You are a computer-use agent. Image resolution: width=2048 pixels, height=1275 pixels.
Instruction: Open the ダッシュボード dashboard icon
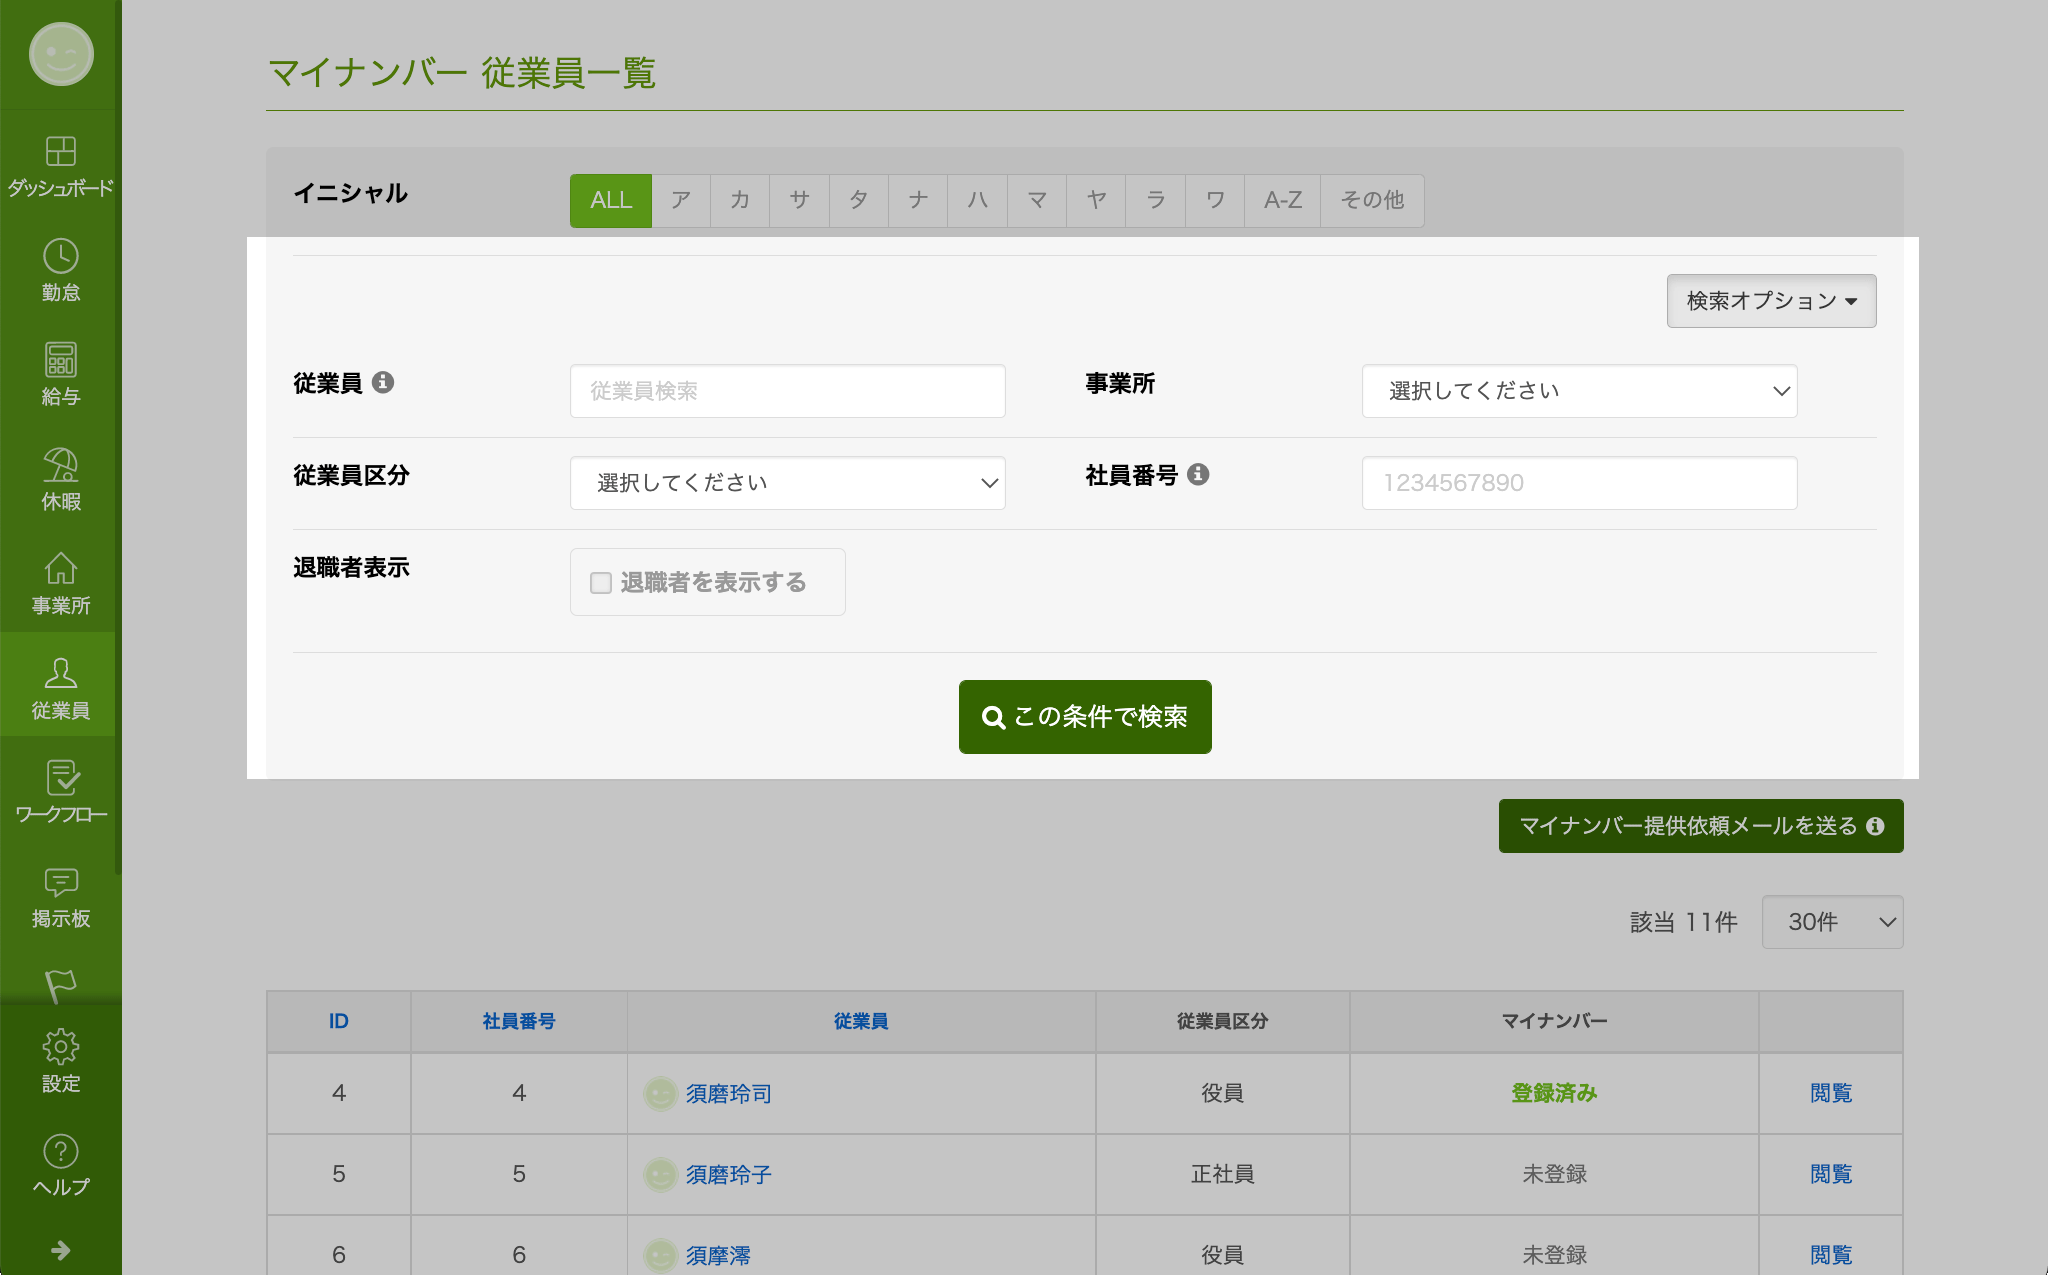point(60,152)
